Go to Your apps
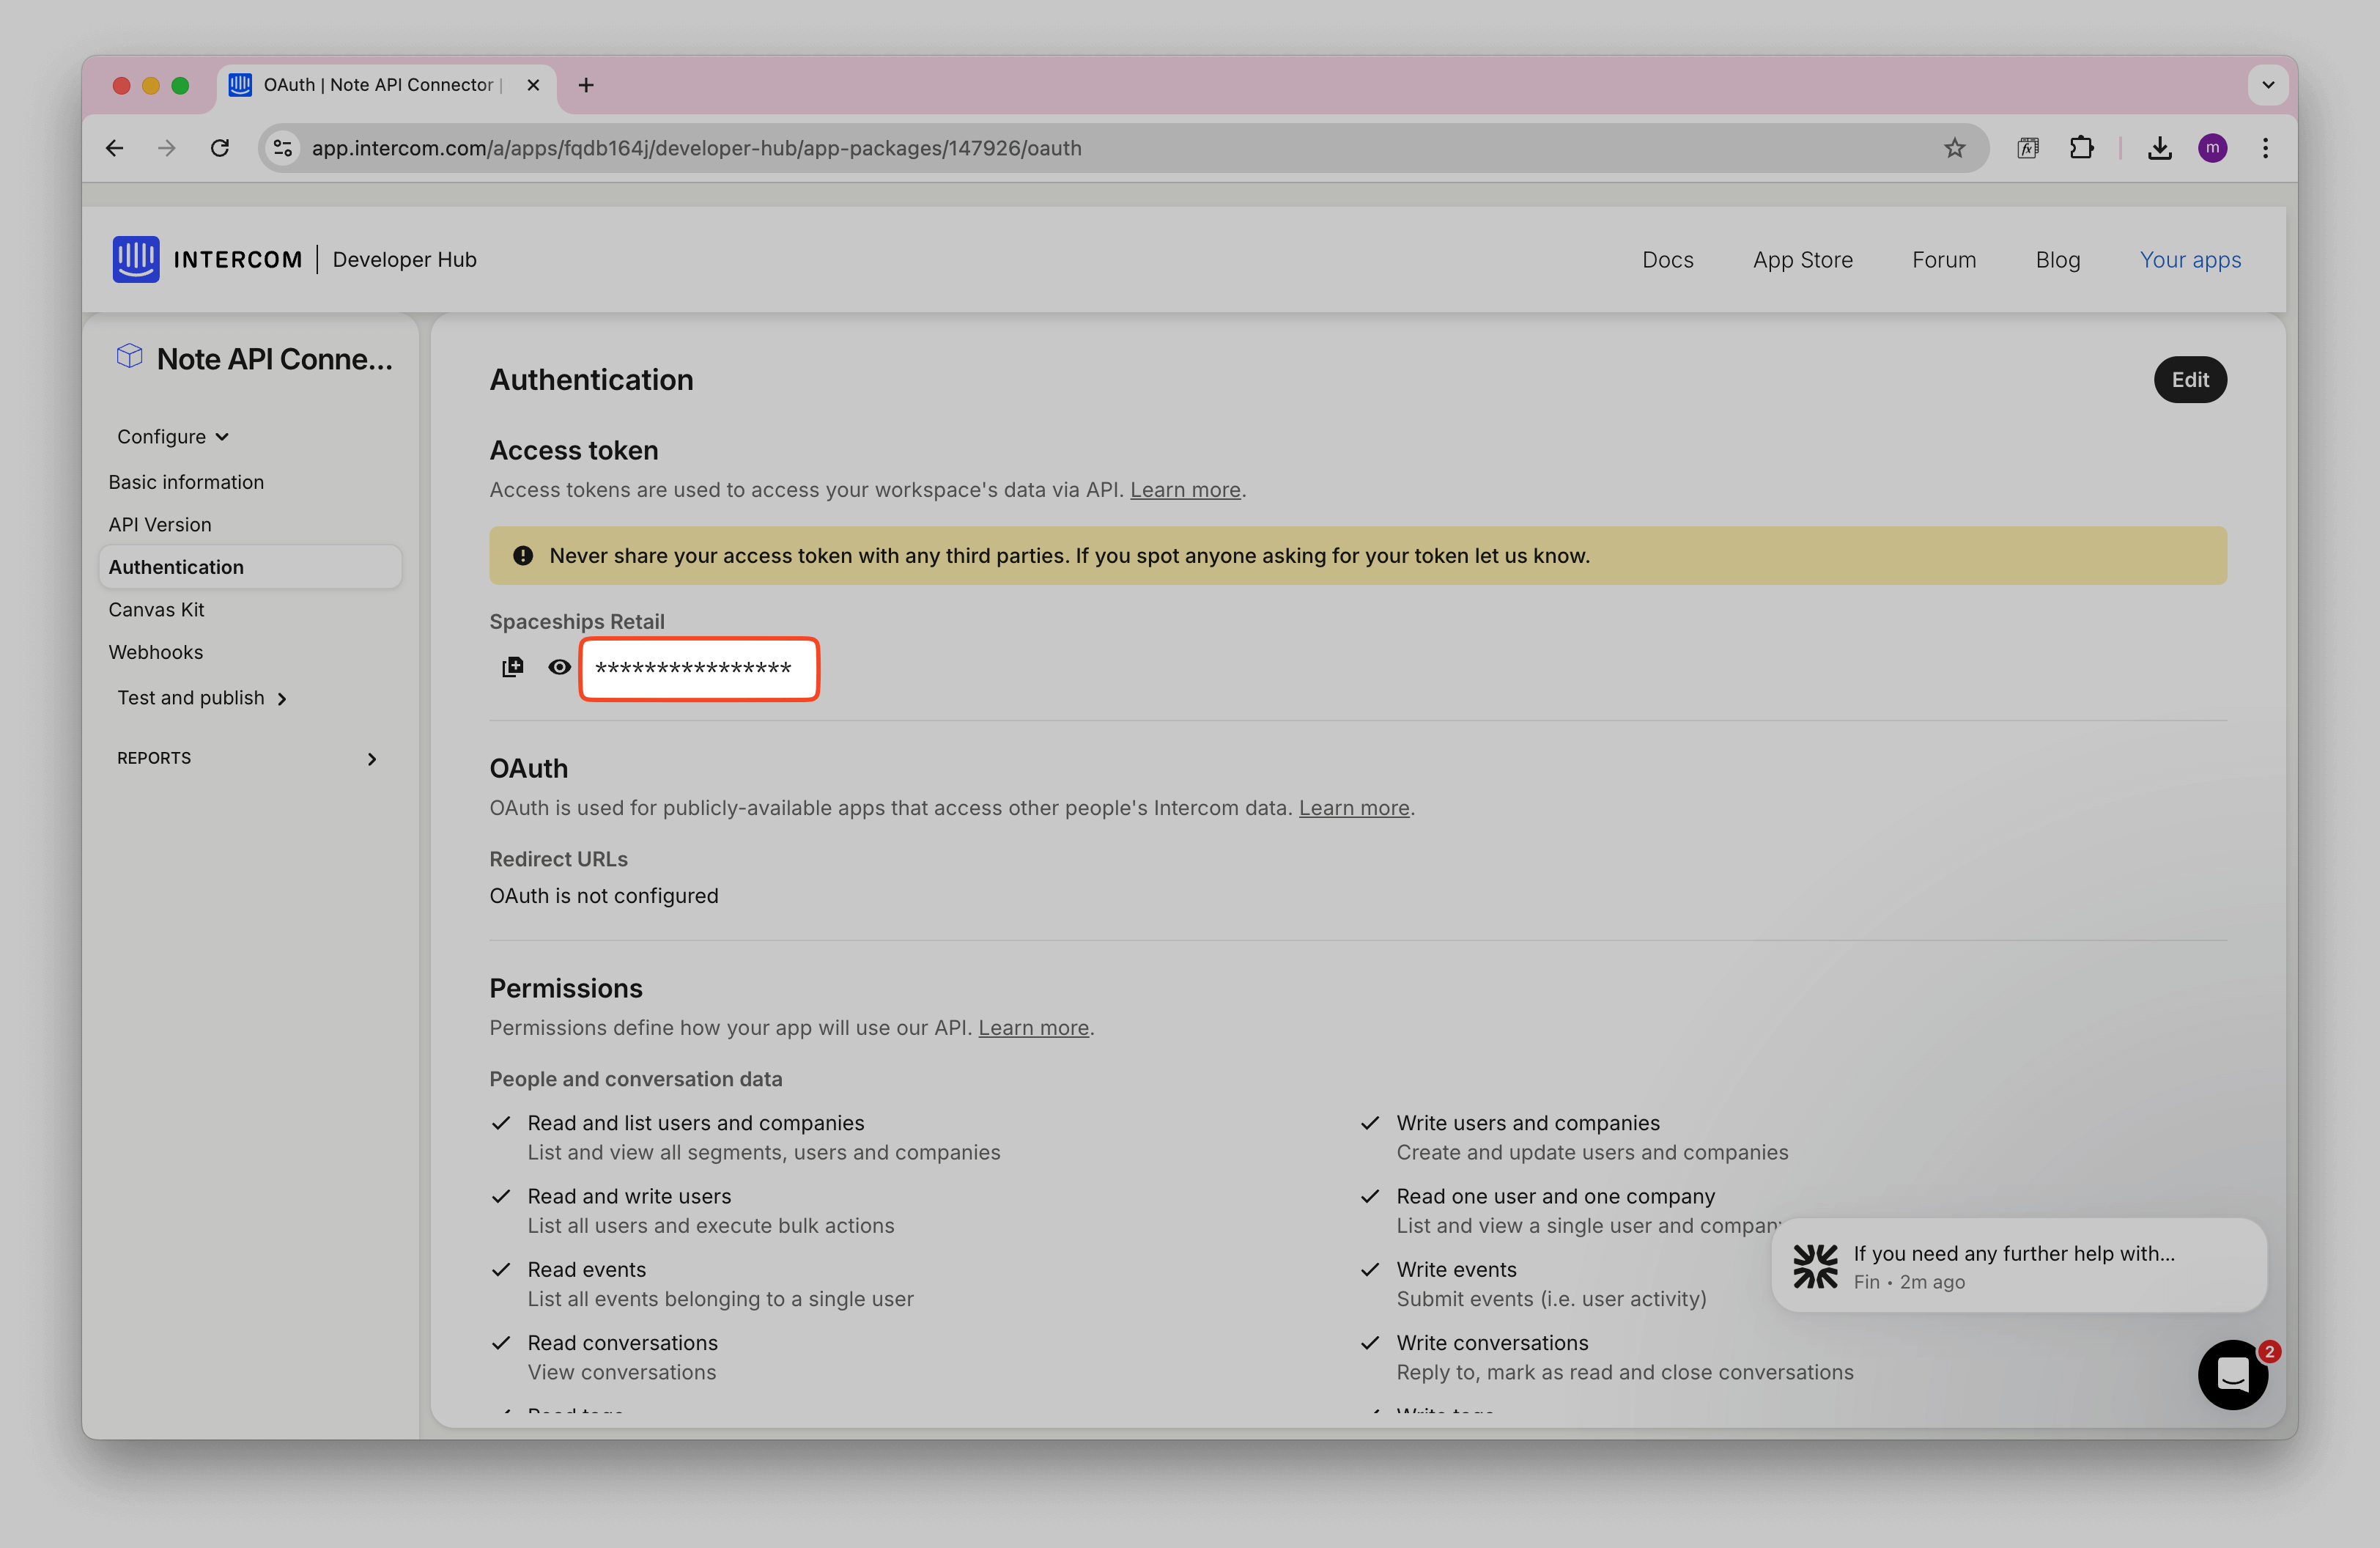Image resolution: width=2380 pixels, height=1548 pixels. 2190,260
